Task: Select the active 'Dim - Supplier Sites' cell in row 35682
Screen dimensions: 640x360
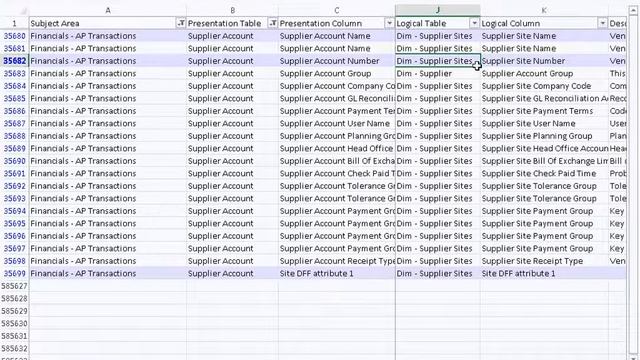Action: (x=438, y=61)
